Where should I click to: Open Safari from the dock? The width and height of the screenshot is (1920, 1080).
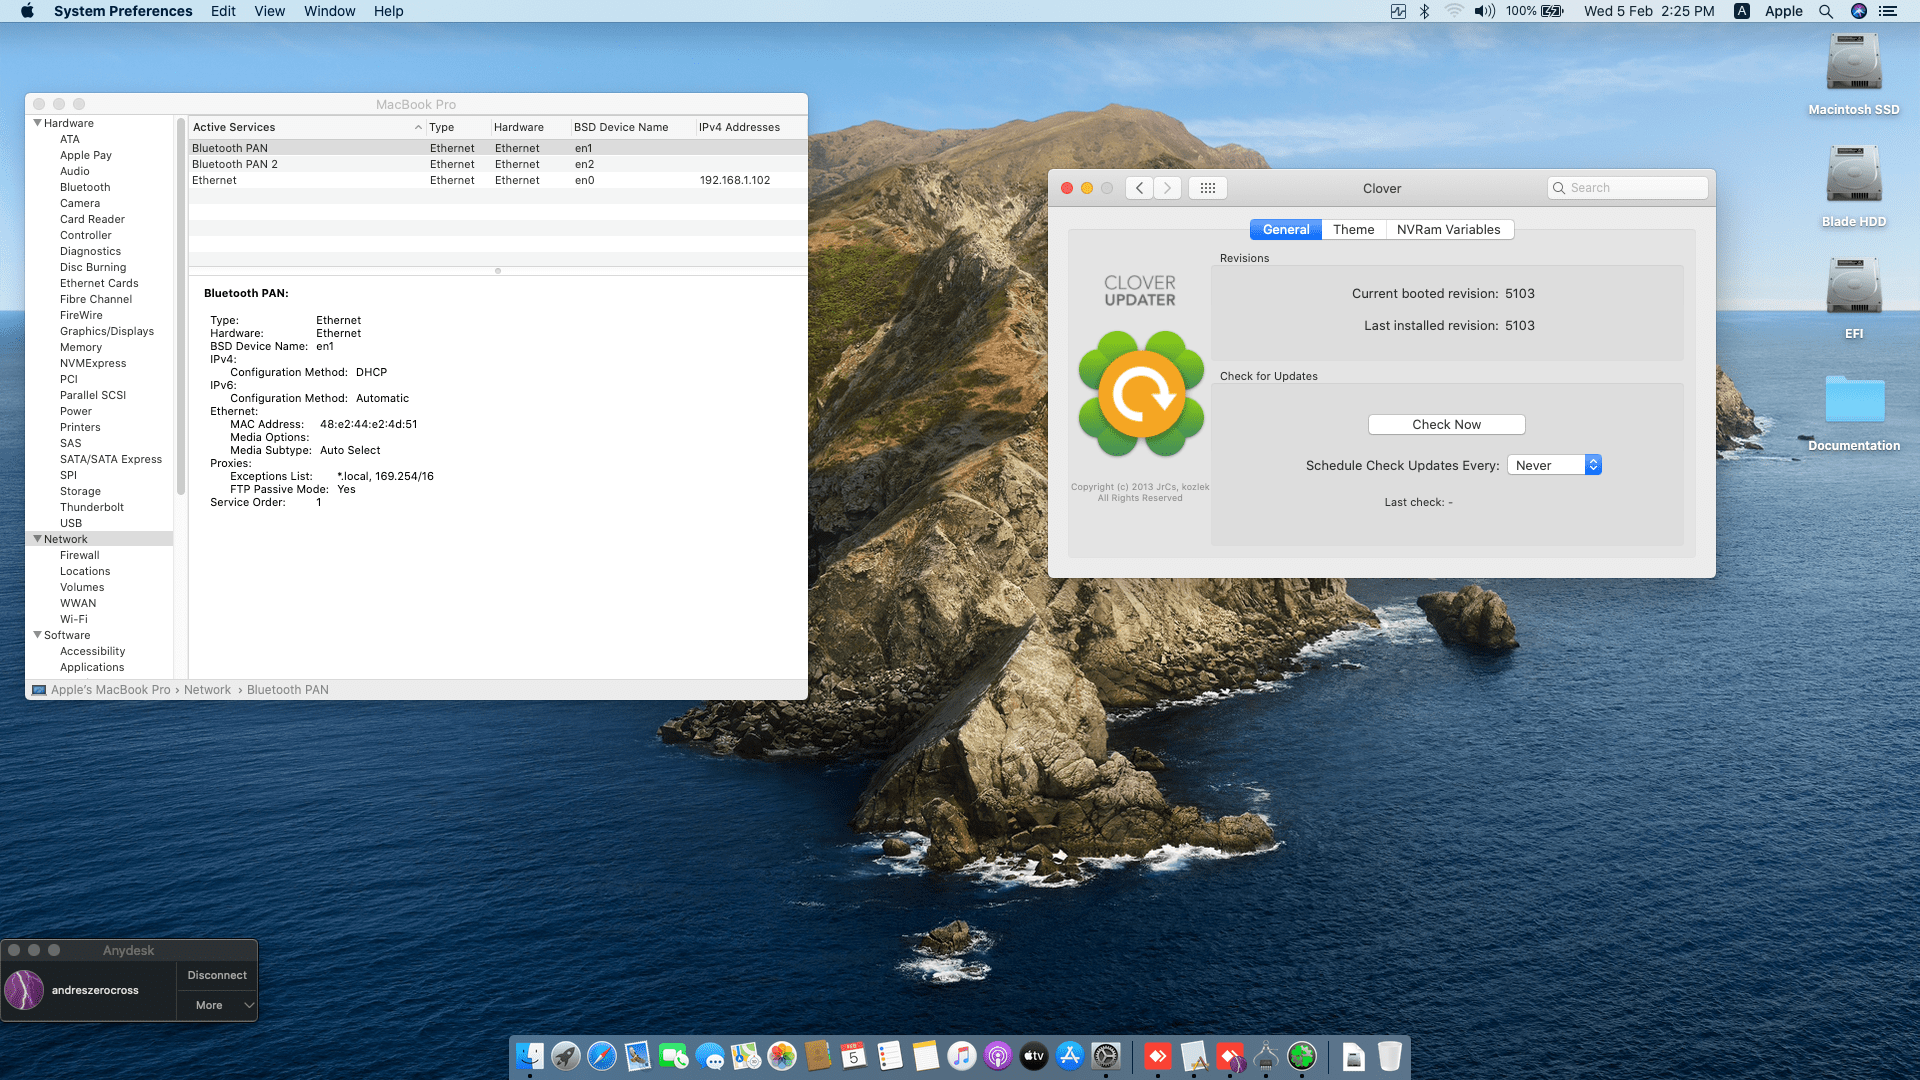coord(602,1056)
